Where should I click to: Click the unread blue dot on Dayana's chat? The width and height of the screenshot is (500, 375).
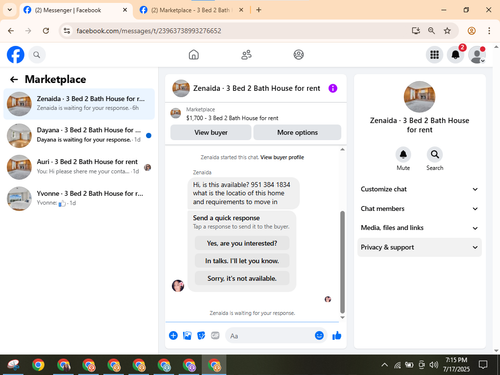[x=149, y=135]
